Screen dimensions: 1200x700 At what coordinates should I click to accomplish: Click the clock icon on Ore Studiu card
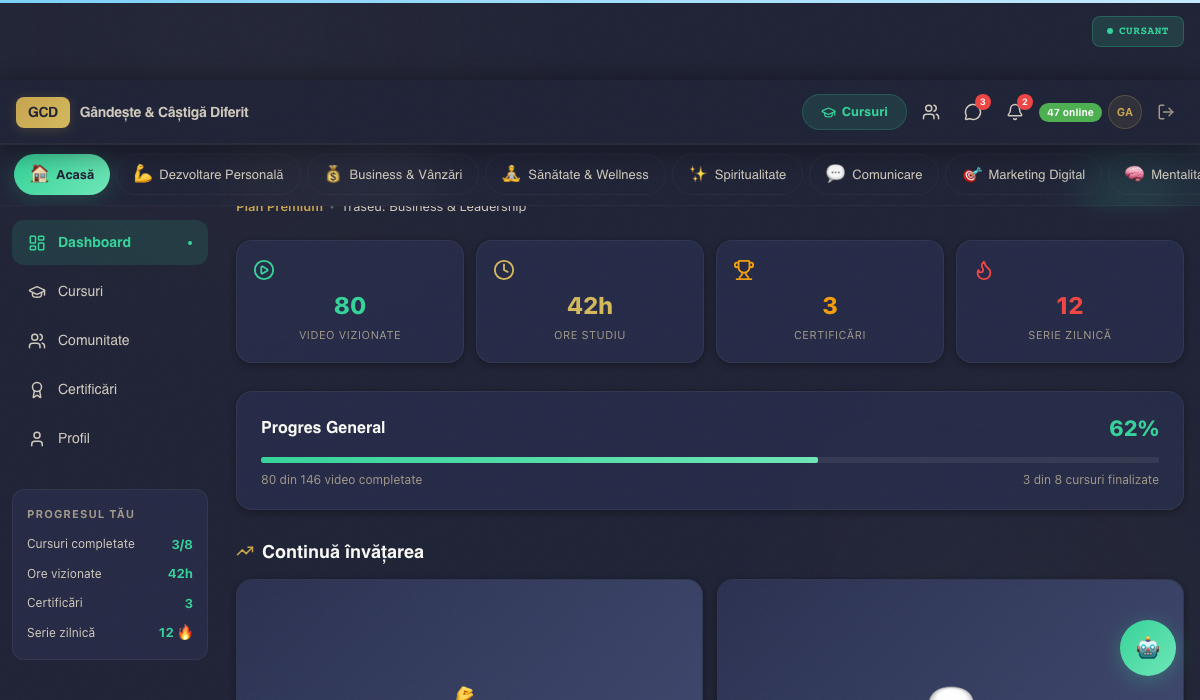(x=504, y=270)
